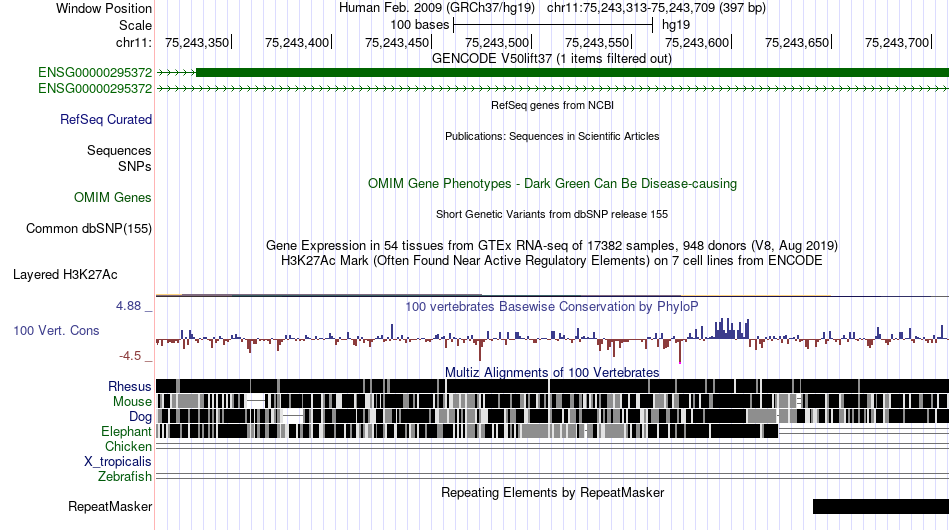Click the Layered H3K27Ac track label

(65, 274)
